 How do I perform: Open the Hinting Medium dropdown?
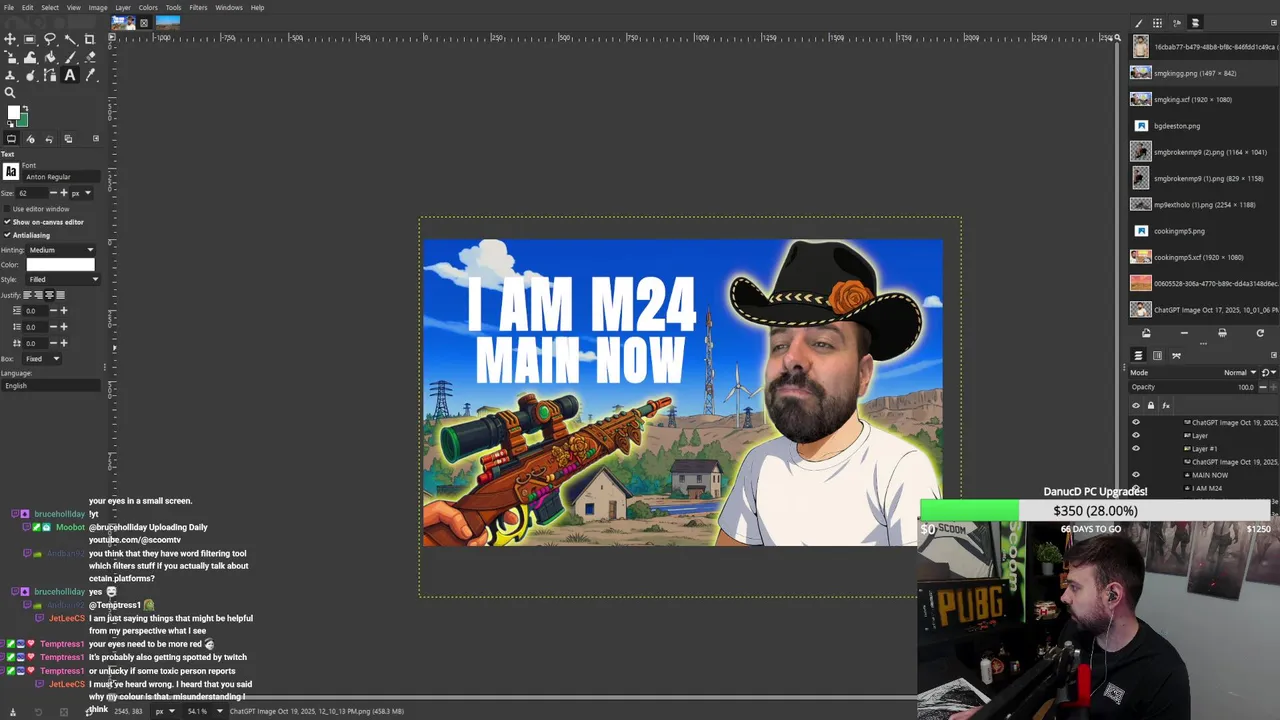click(x=61, y=250)
